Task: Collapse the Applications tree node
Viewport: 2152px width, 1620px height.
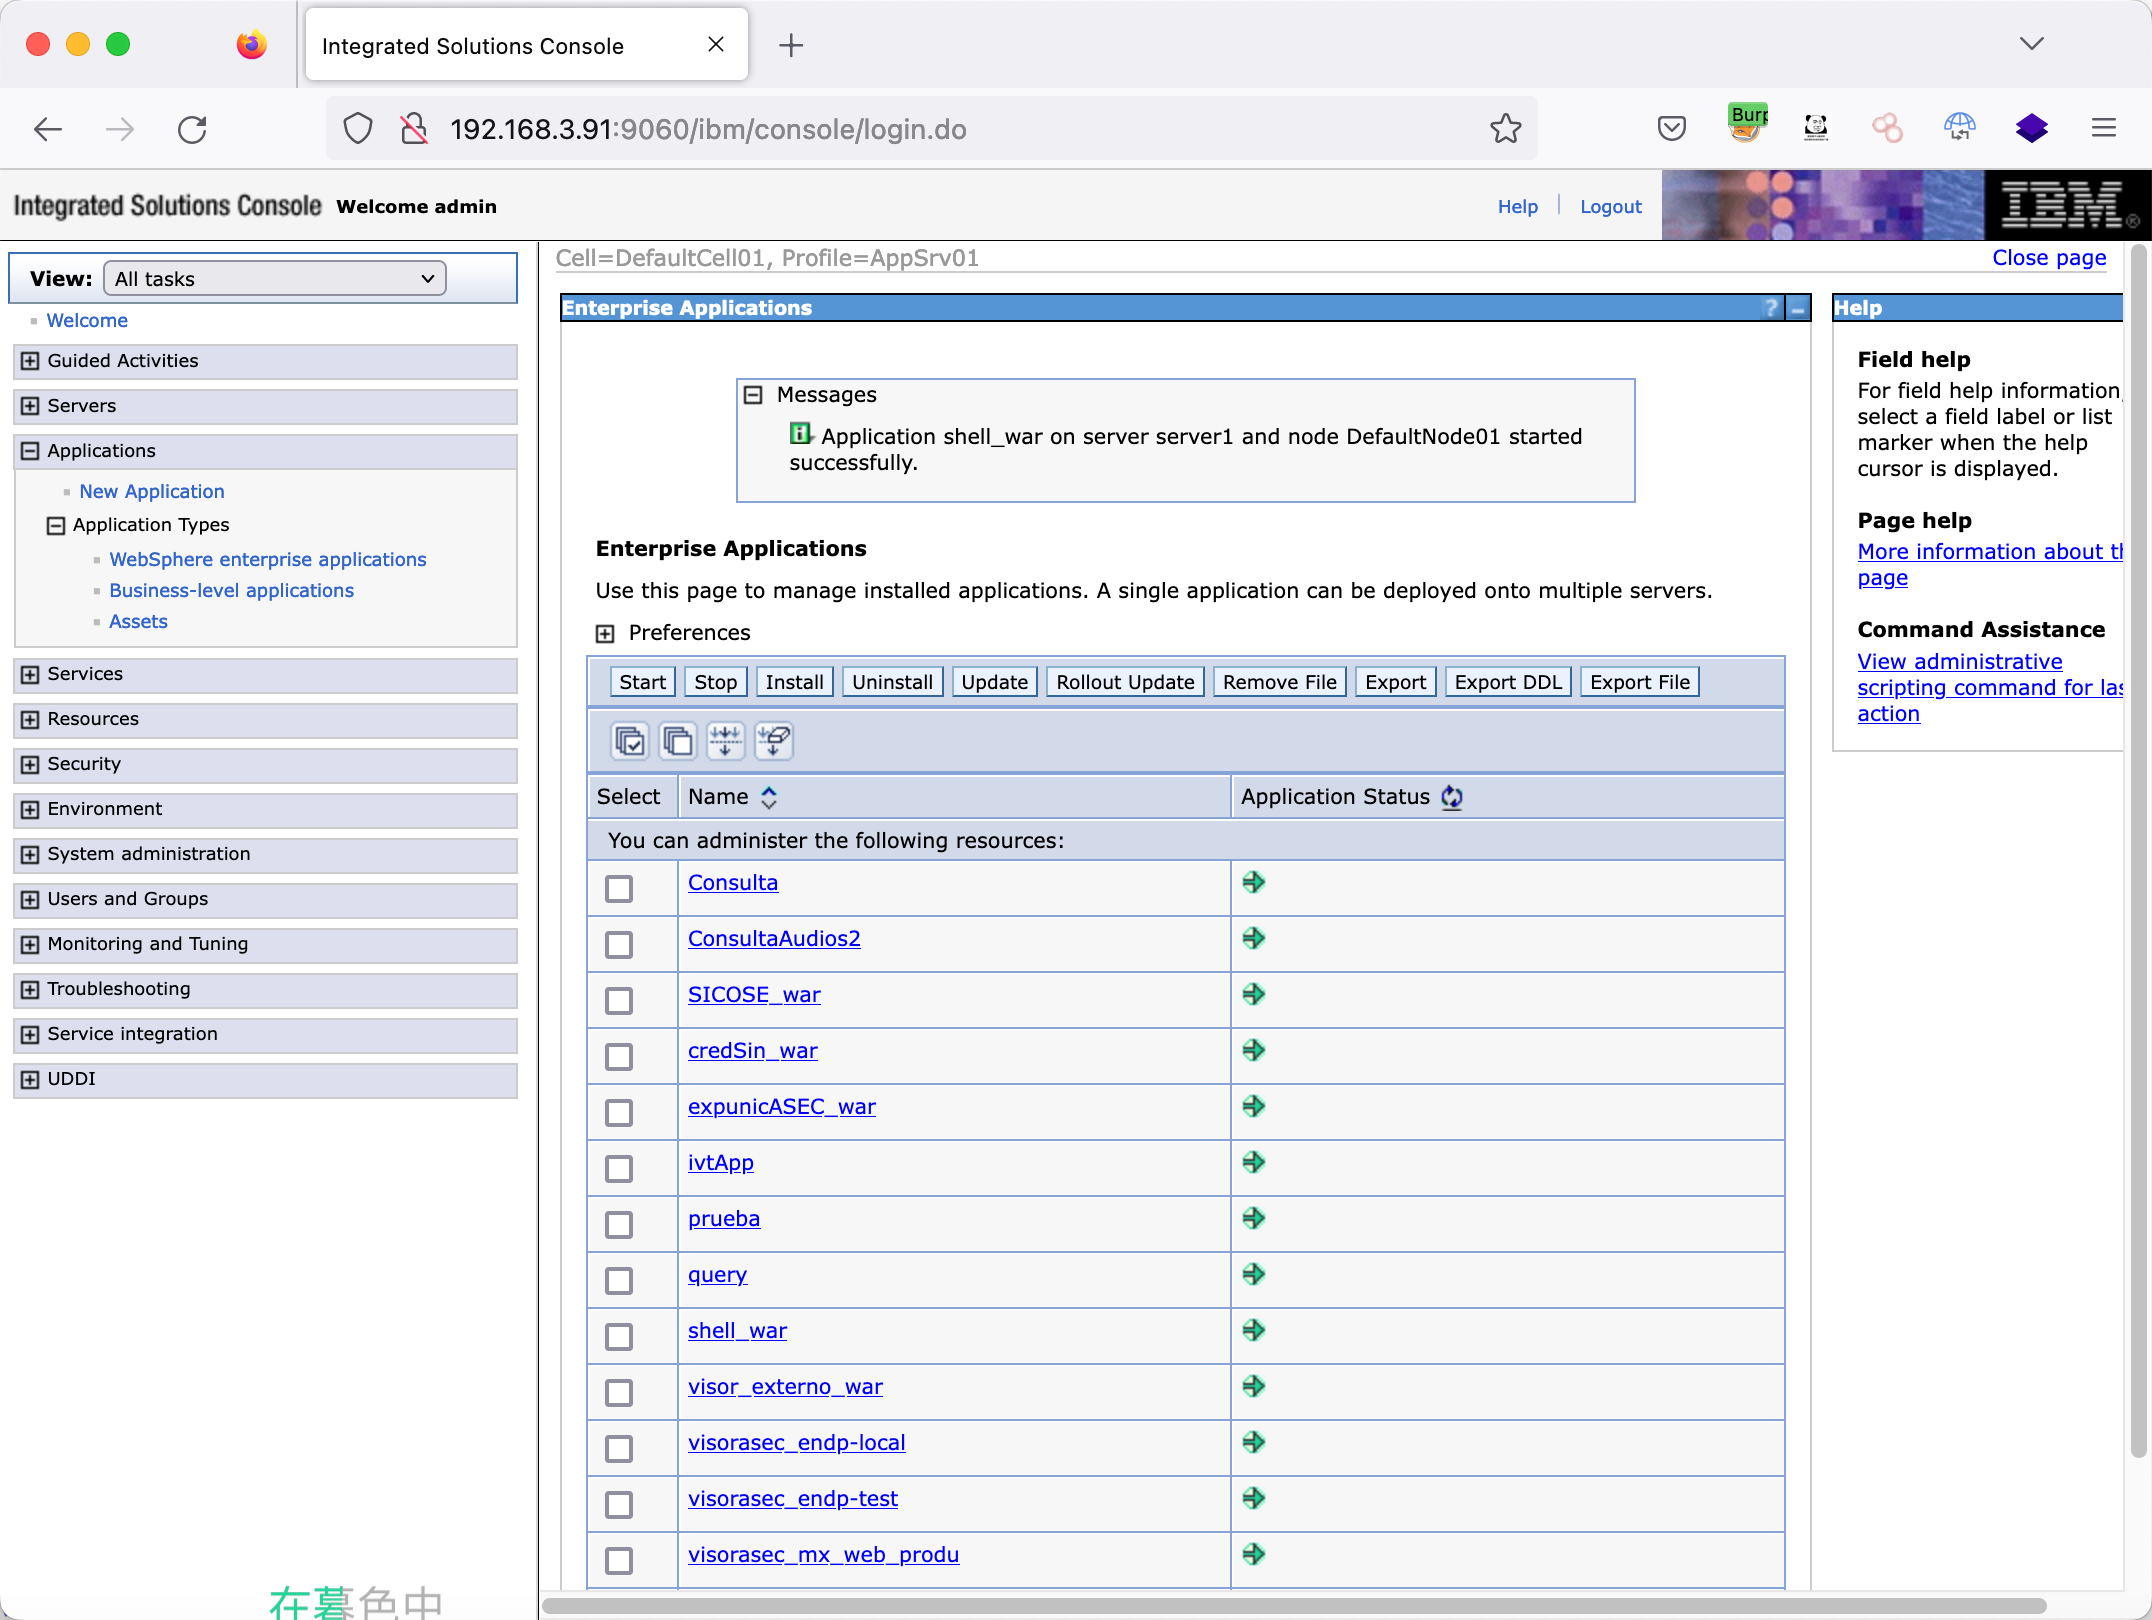Action: click(x=30, y=451)
